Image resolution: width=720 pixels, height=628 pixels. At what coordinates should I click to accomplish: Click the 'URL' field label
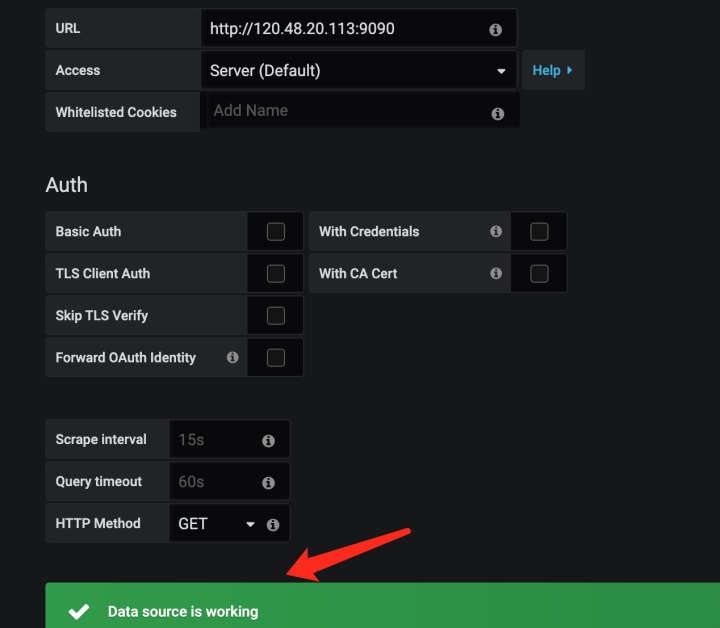click(68, 28)
